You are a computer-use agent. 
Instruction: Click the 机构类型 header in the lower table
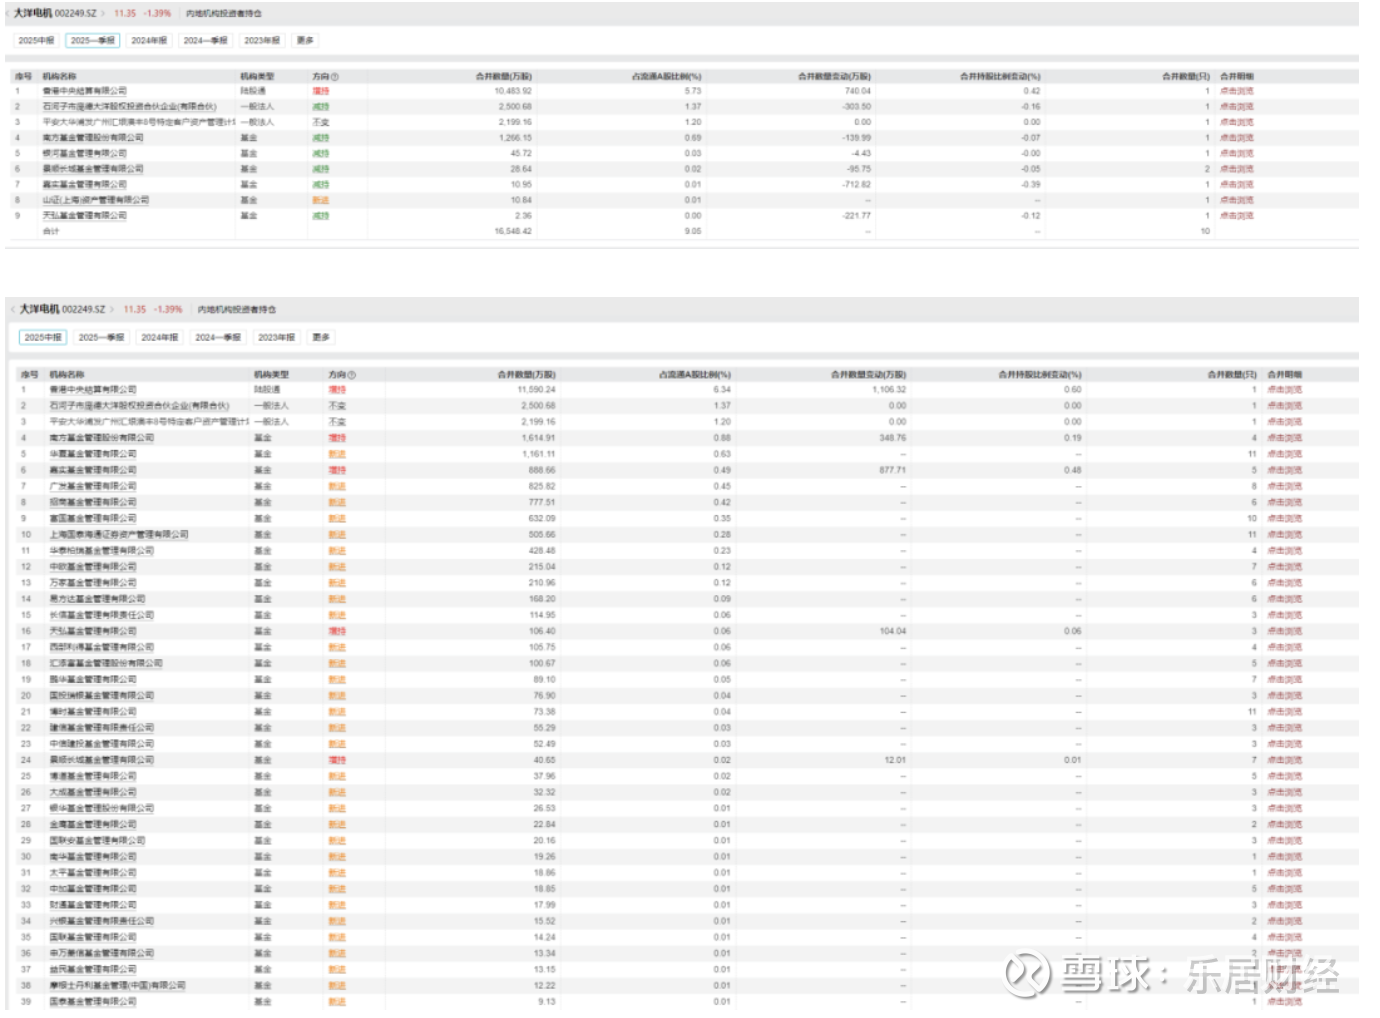271,375
